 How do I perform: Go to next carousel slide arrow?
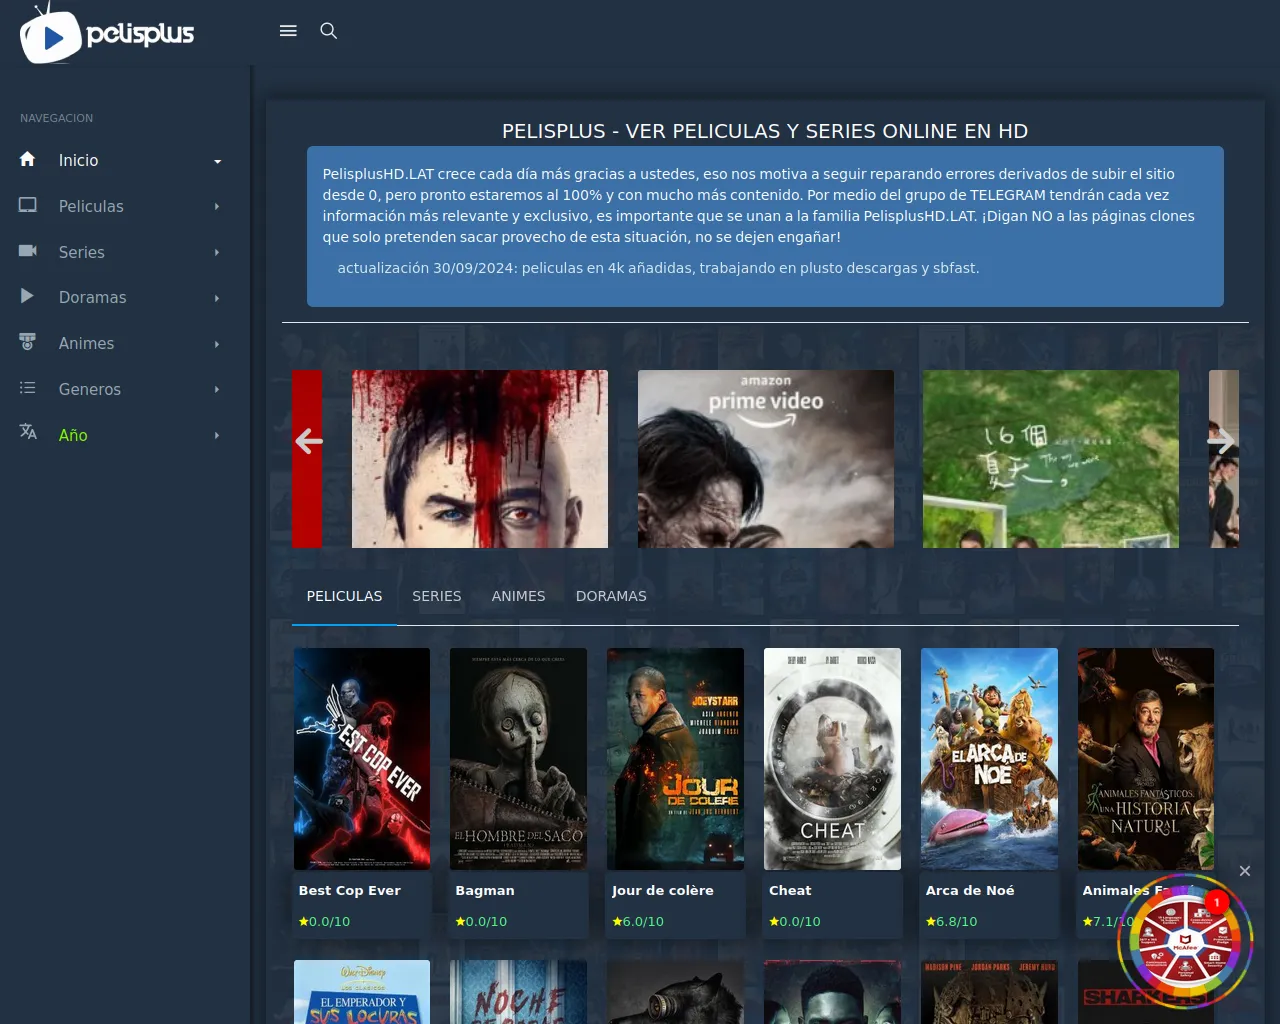1221,441
